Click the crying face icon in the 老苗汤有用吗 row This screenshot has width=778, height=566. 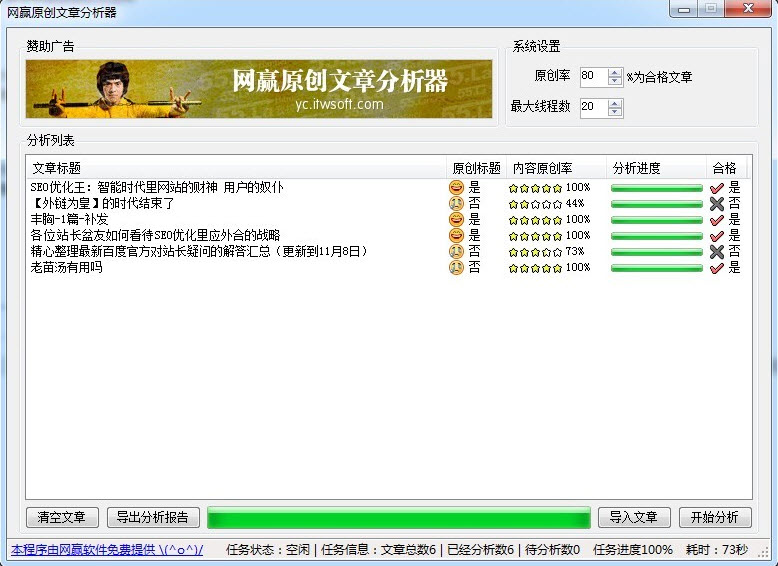pos(456,267)
